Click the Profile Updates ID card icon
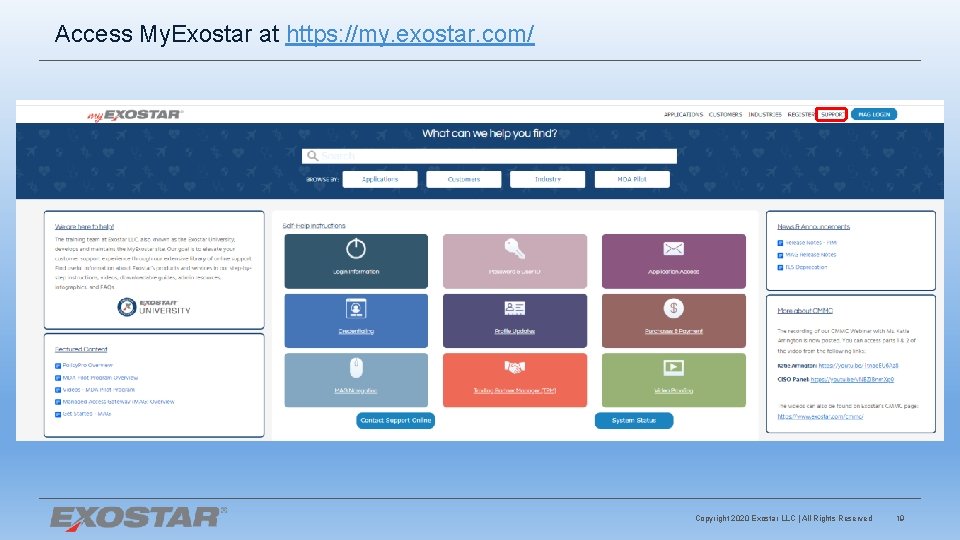The height and width of the screenshot is (540, 960). [514, 308]
